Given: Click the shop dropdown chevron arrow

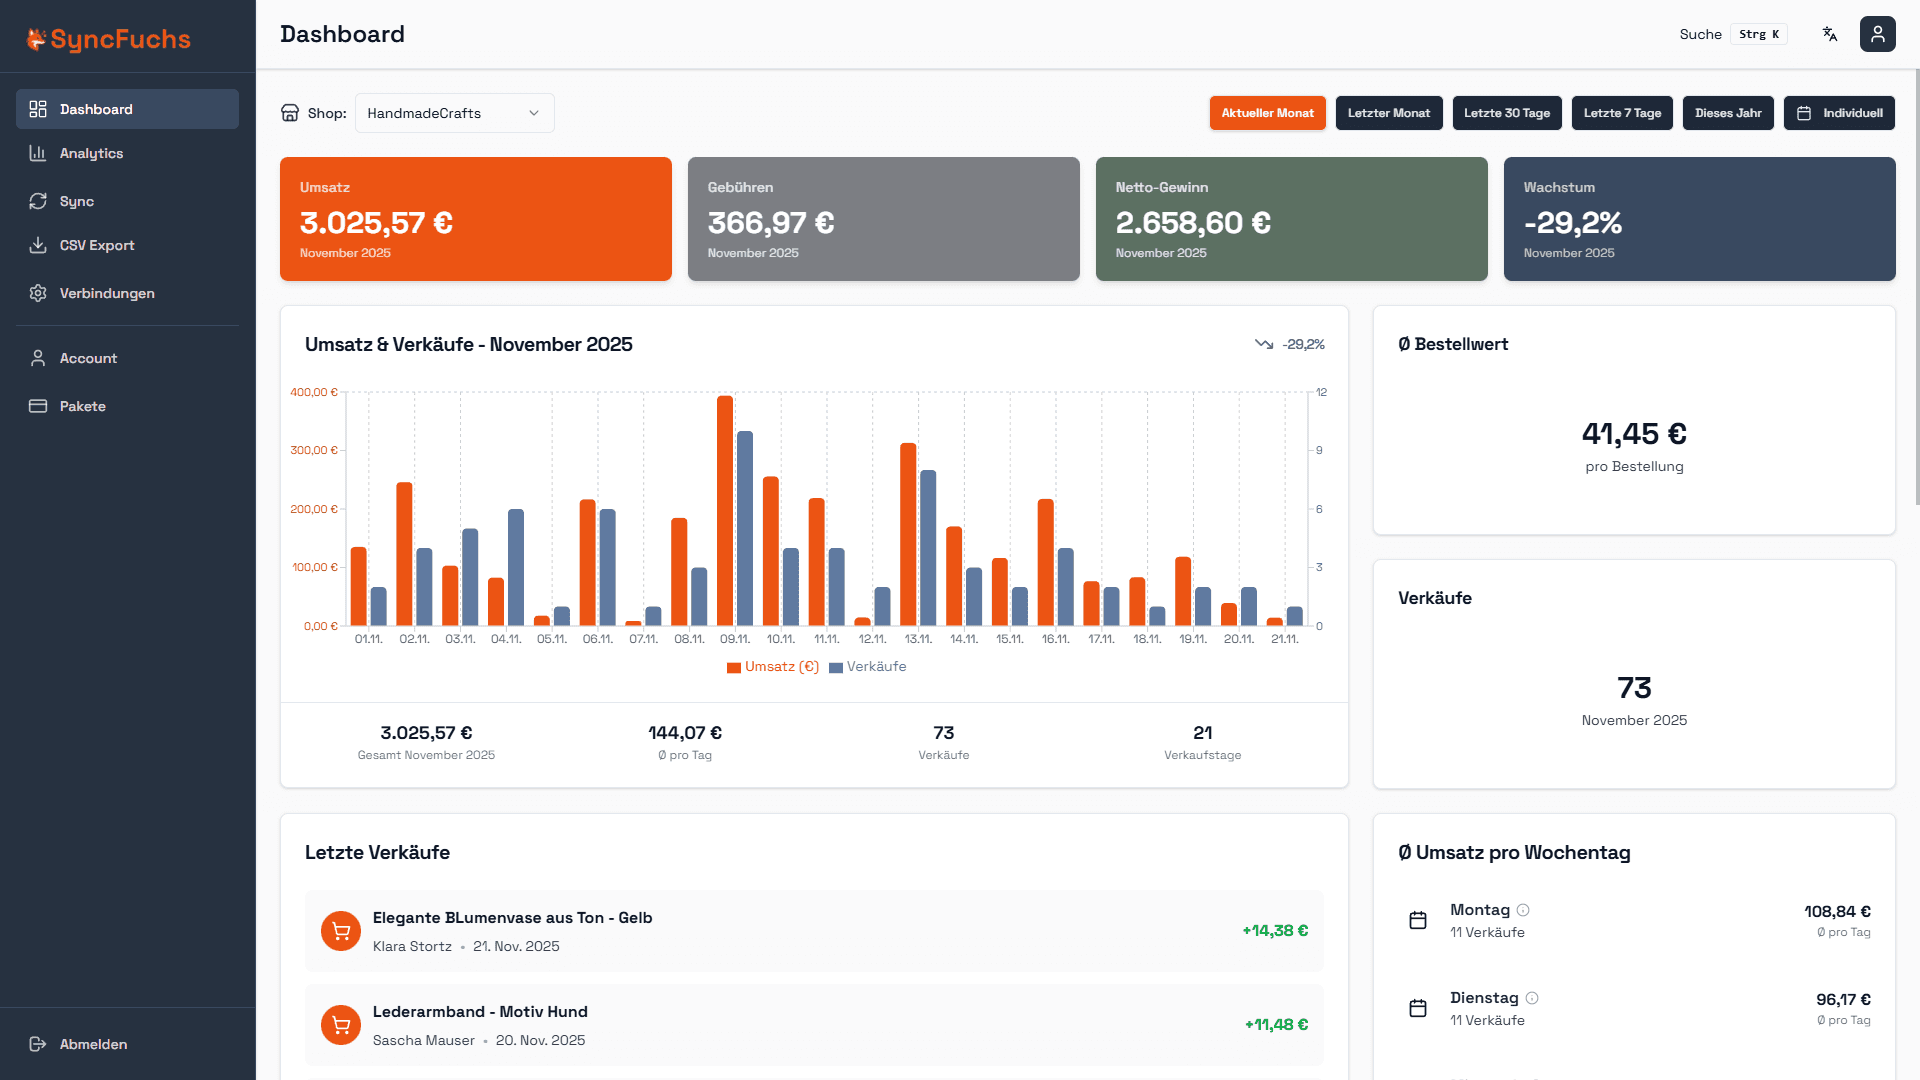Looking at the screenshot, I should point(534,113).
